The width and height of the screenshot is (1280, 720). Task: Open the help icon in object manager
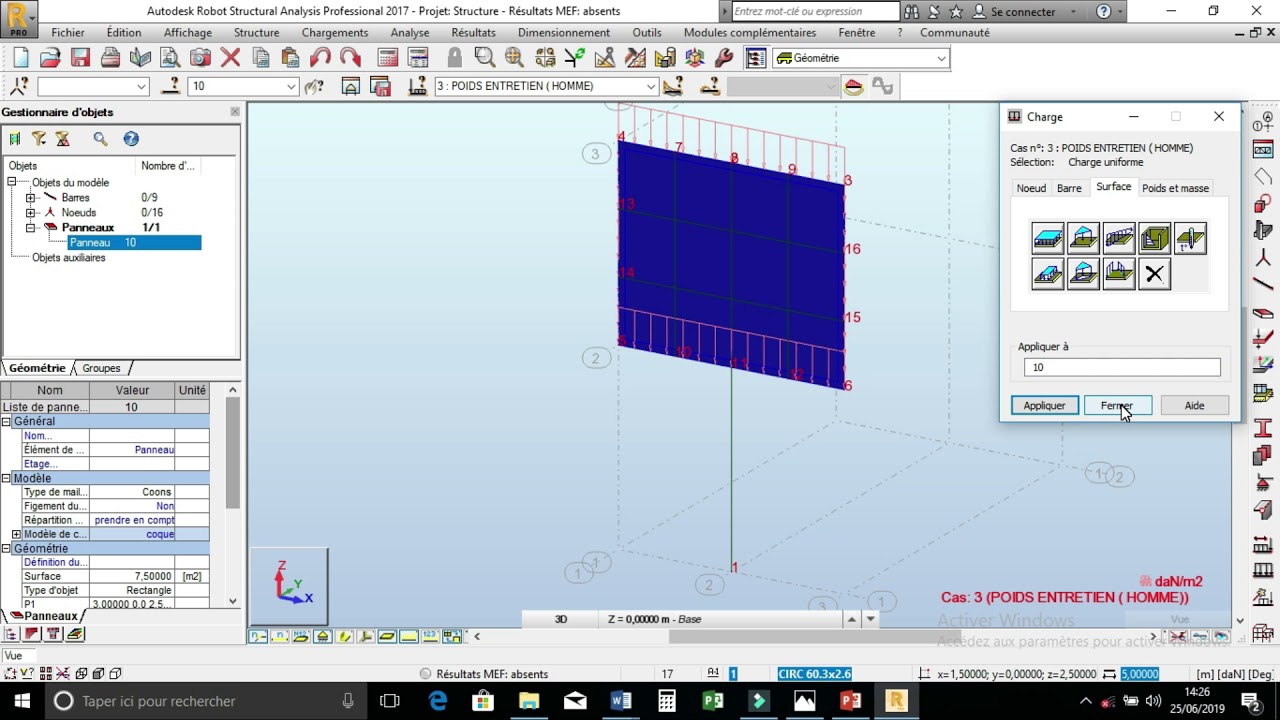[131, 139]
